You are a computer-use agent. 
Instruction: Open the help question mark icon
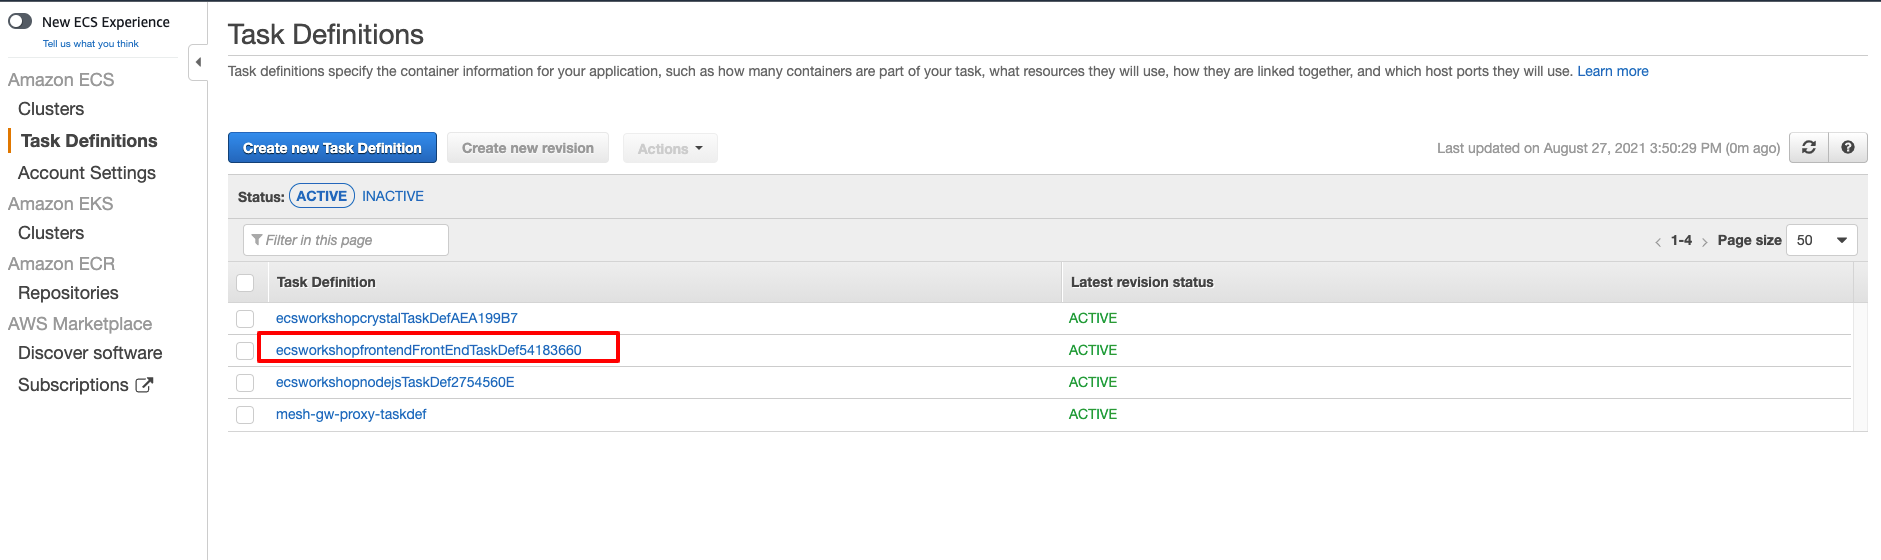(x=1847, y=148)
